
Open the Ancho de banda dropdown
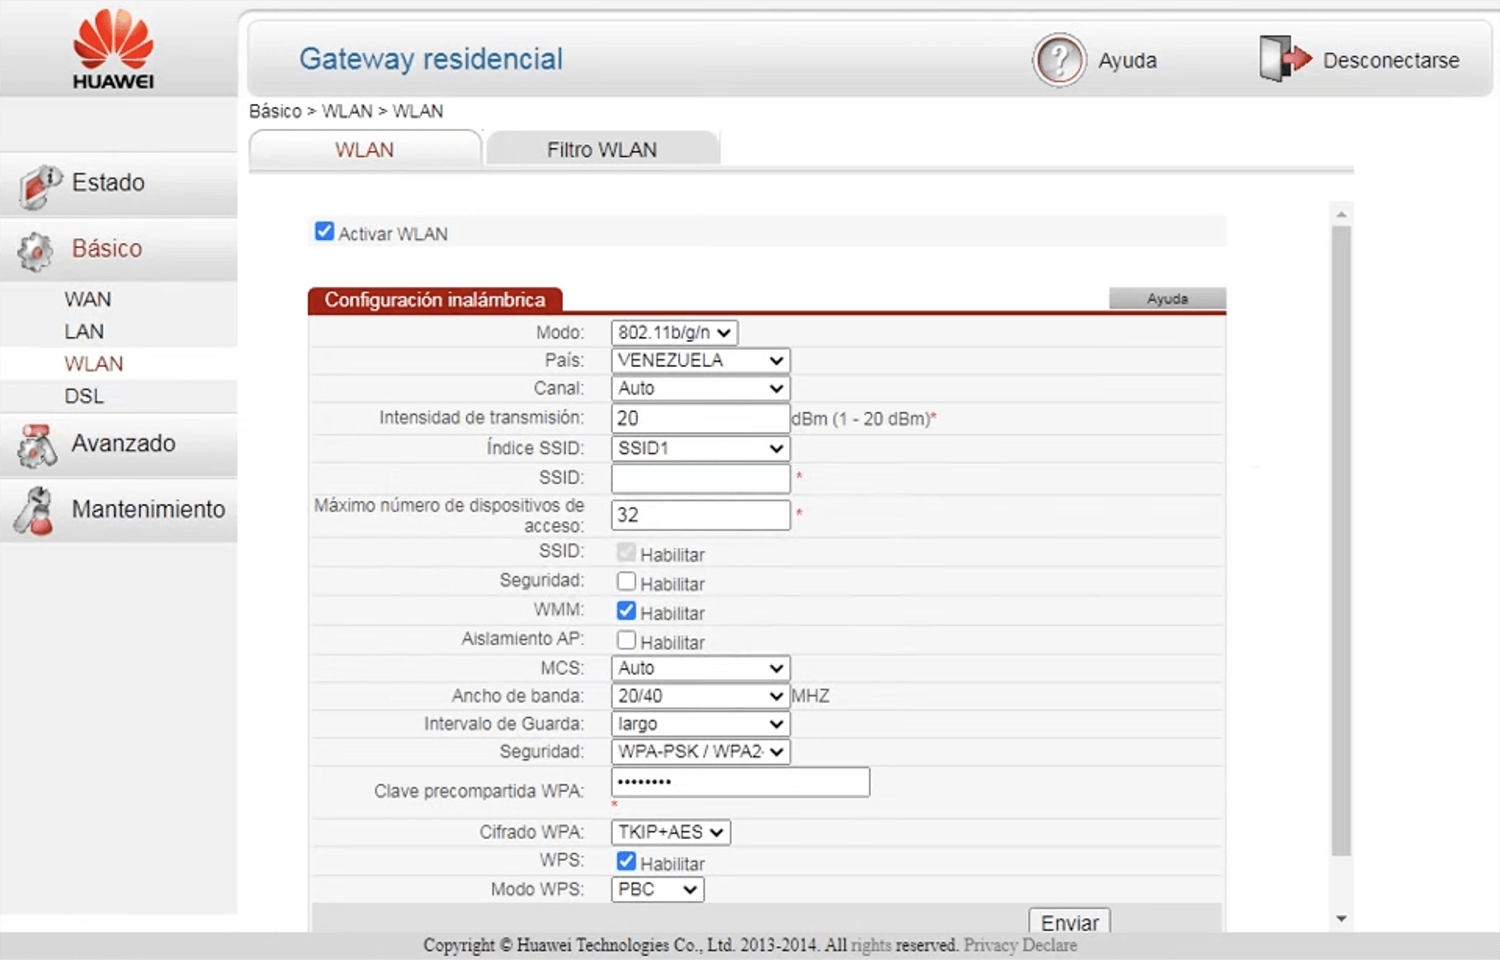tap(700, 696)
